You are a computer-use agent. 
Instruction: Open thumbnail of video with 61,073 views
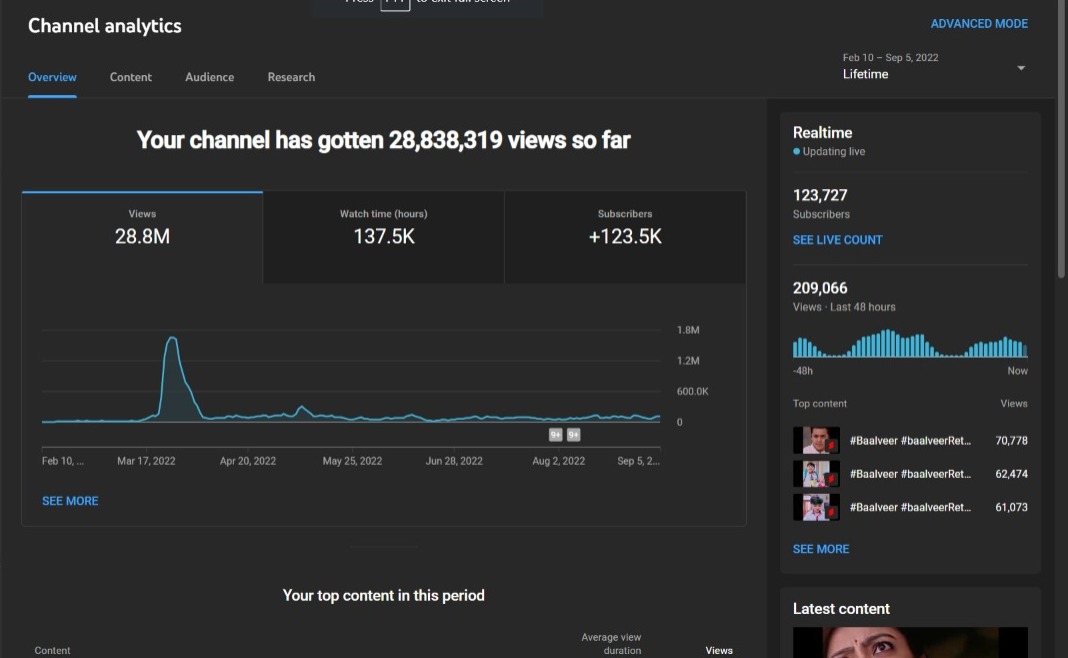tap(816, 507)
